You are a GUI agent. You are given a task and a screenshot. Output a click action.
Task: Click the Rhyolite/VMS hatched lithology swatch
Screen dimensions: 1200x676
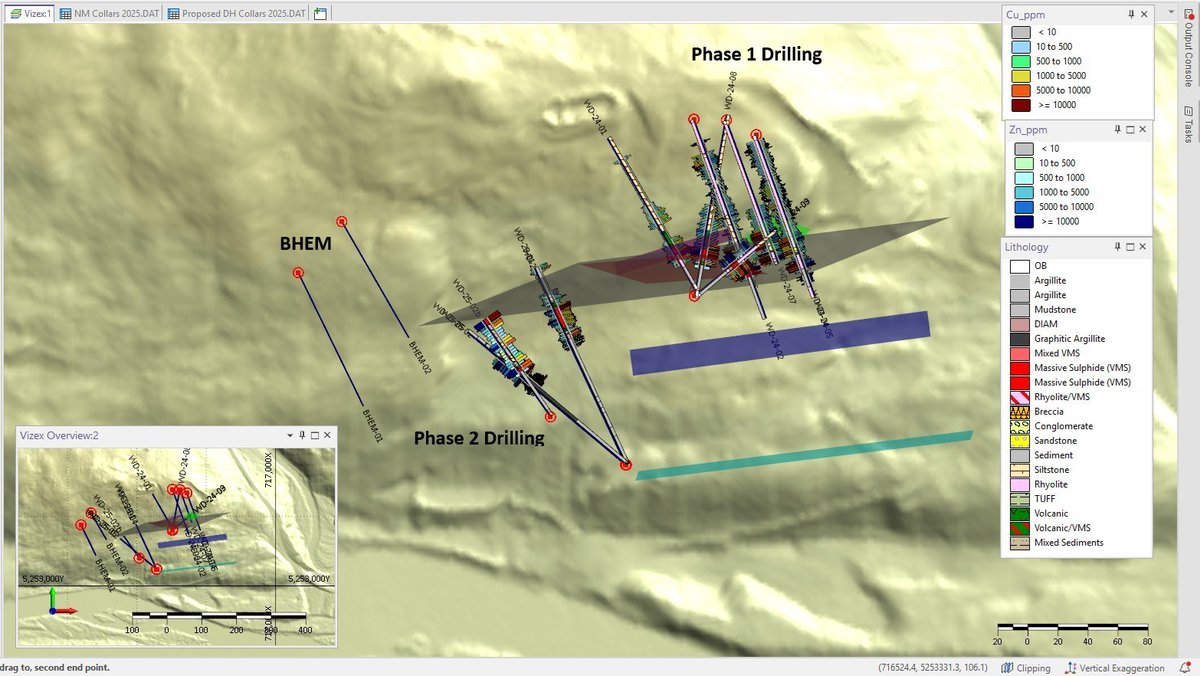(1018, 397)
